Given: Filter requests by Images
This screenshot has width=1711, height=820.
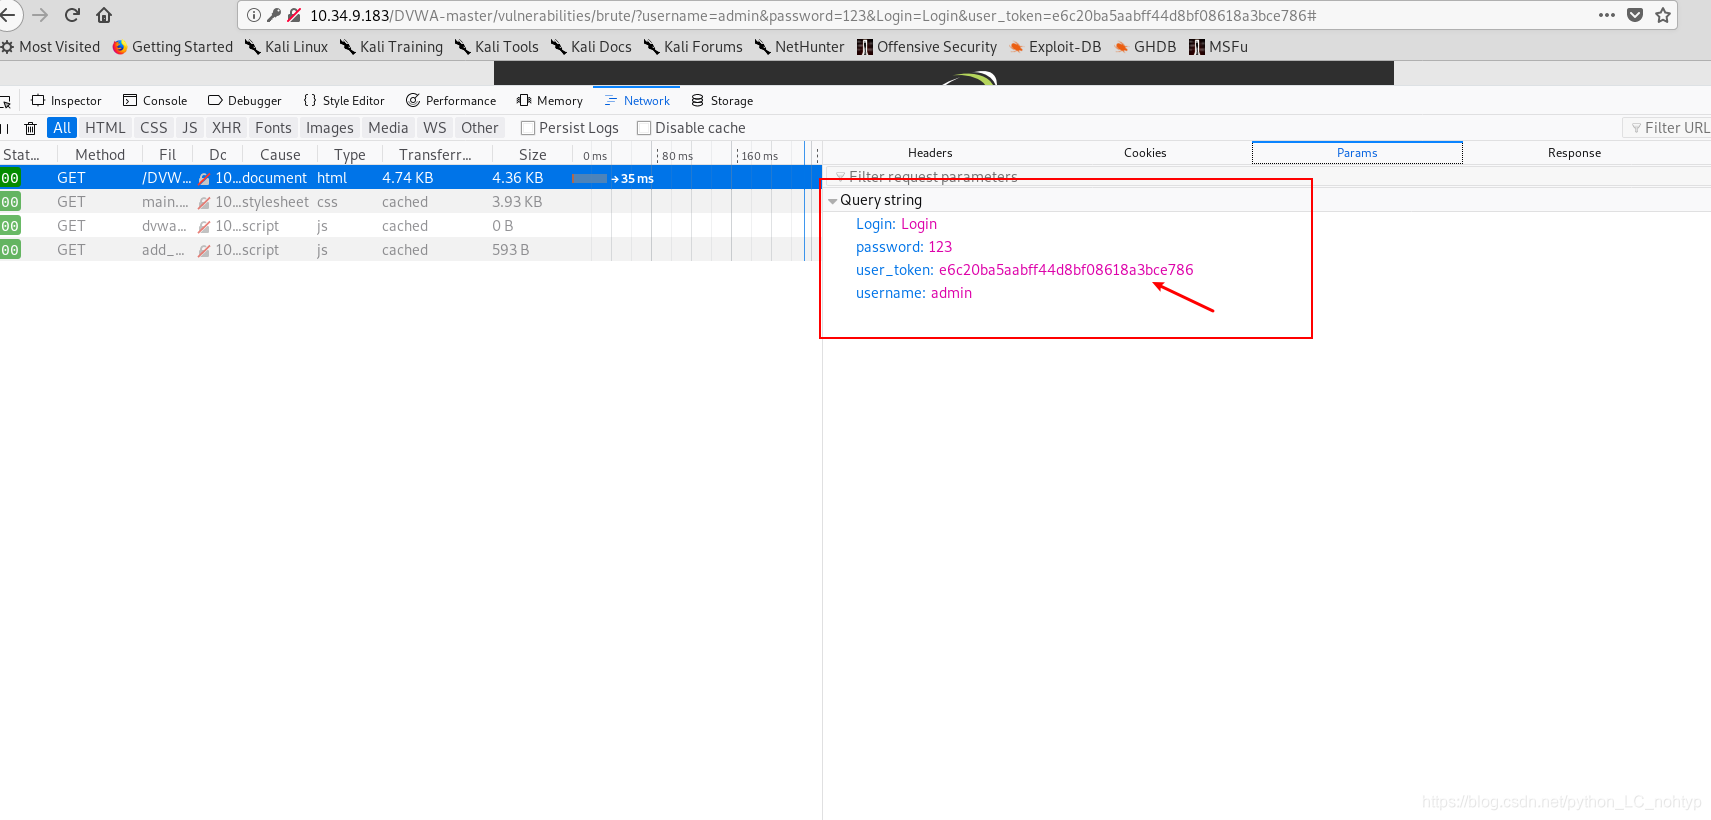Looking at the screenshot, I should coord(330,128).
